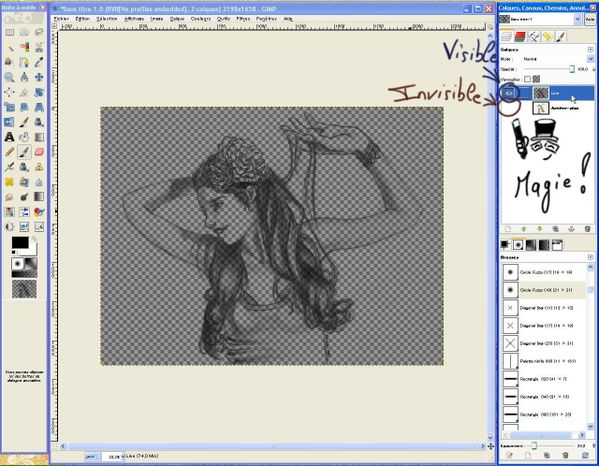Open the Couleurs menu
Viewport: 599px width, 466px height.
click(201, 18)
